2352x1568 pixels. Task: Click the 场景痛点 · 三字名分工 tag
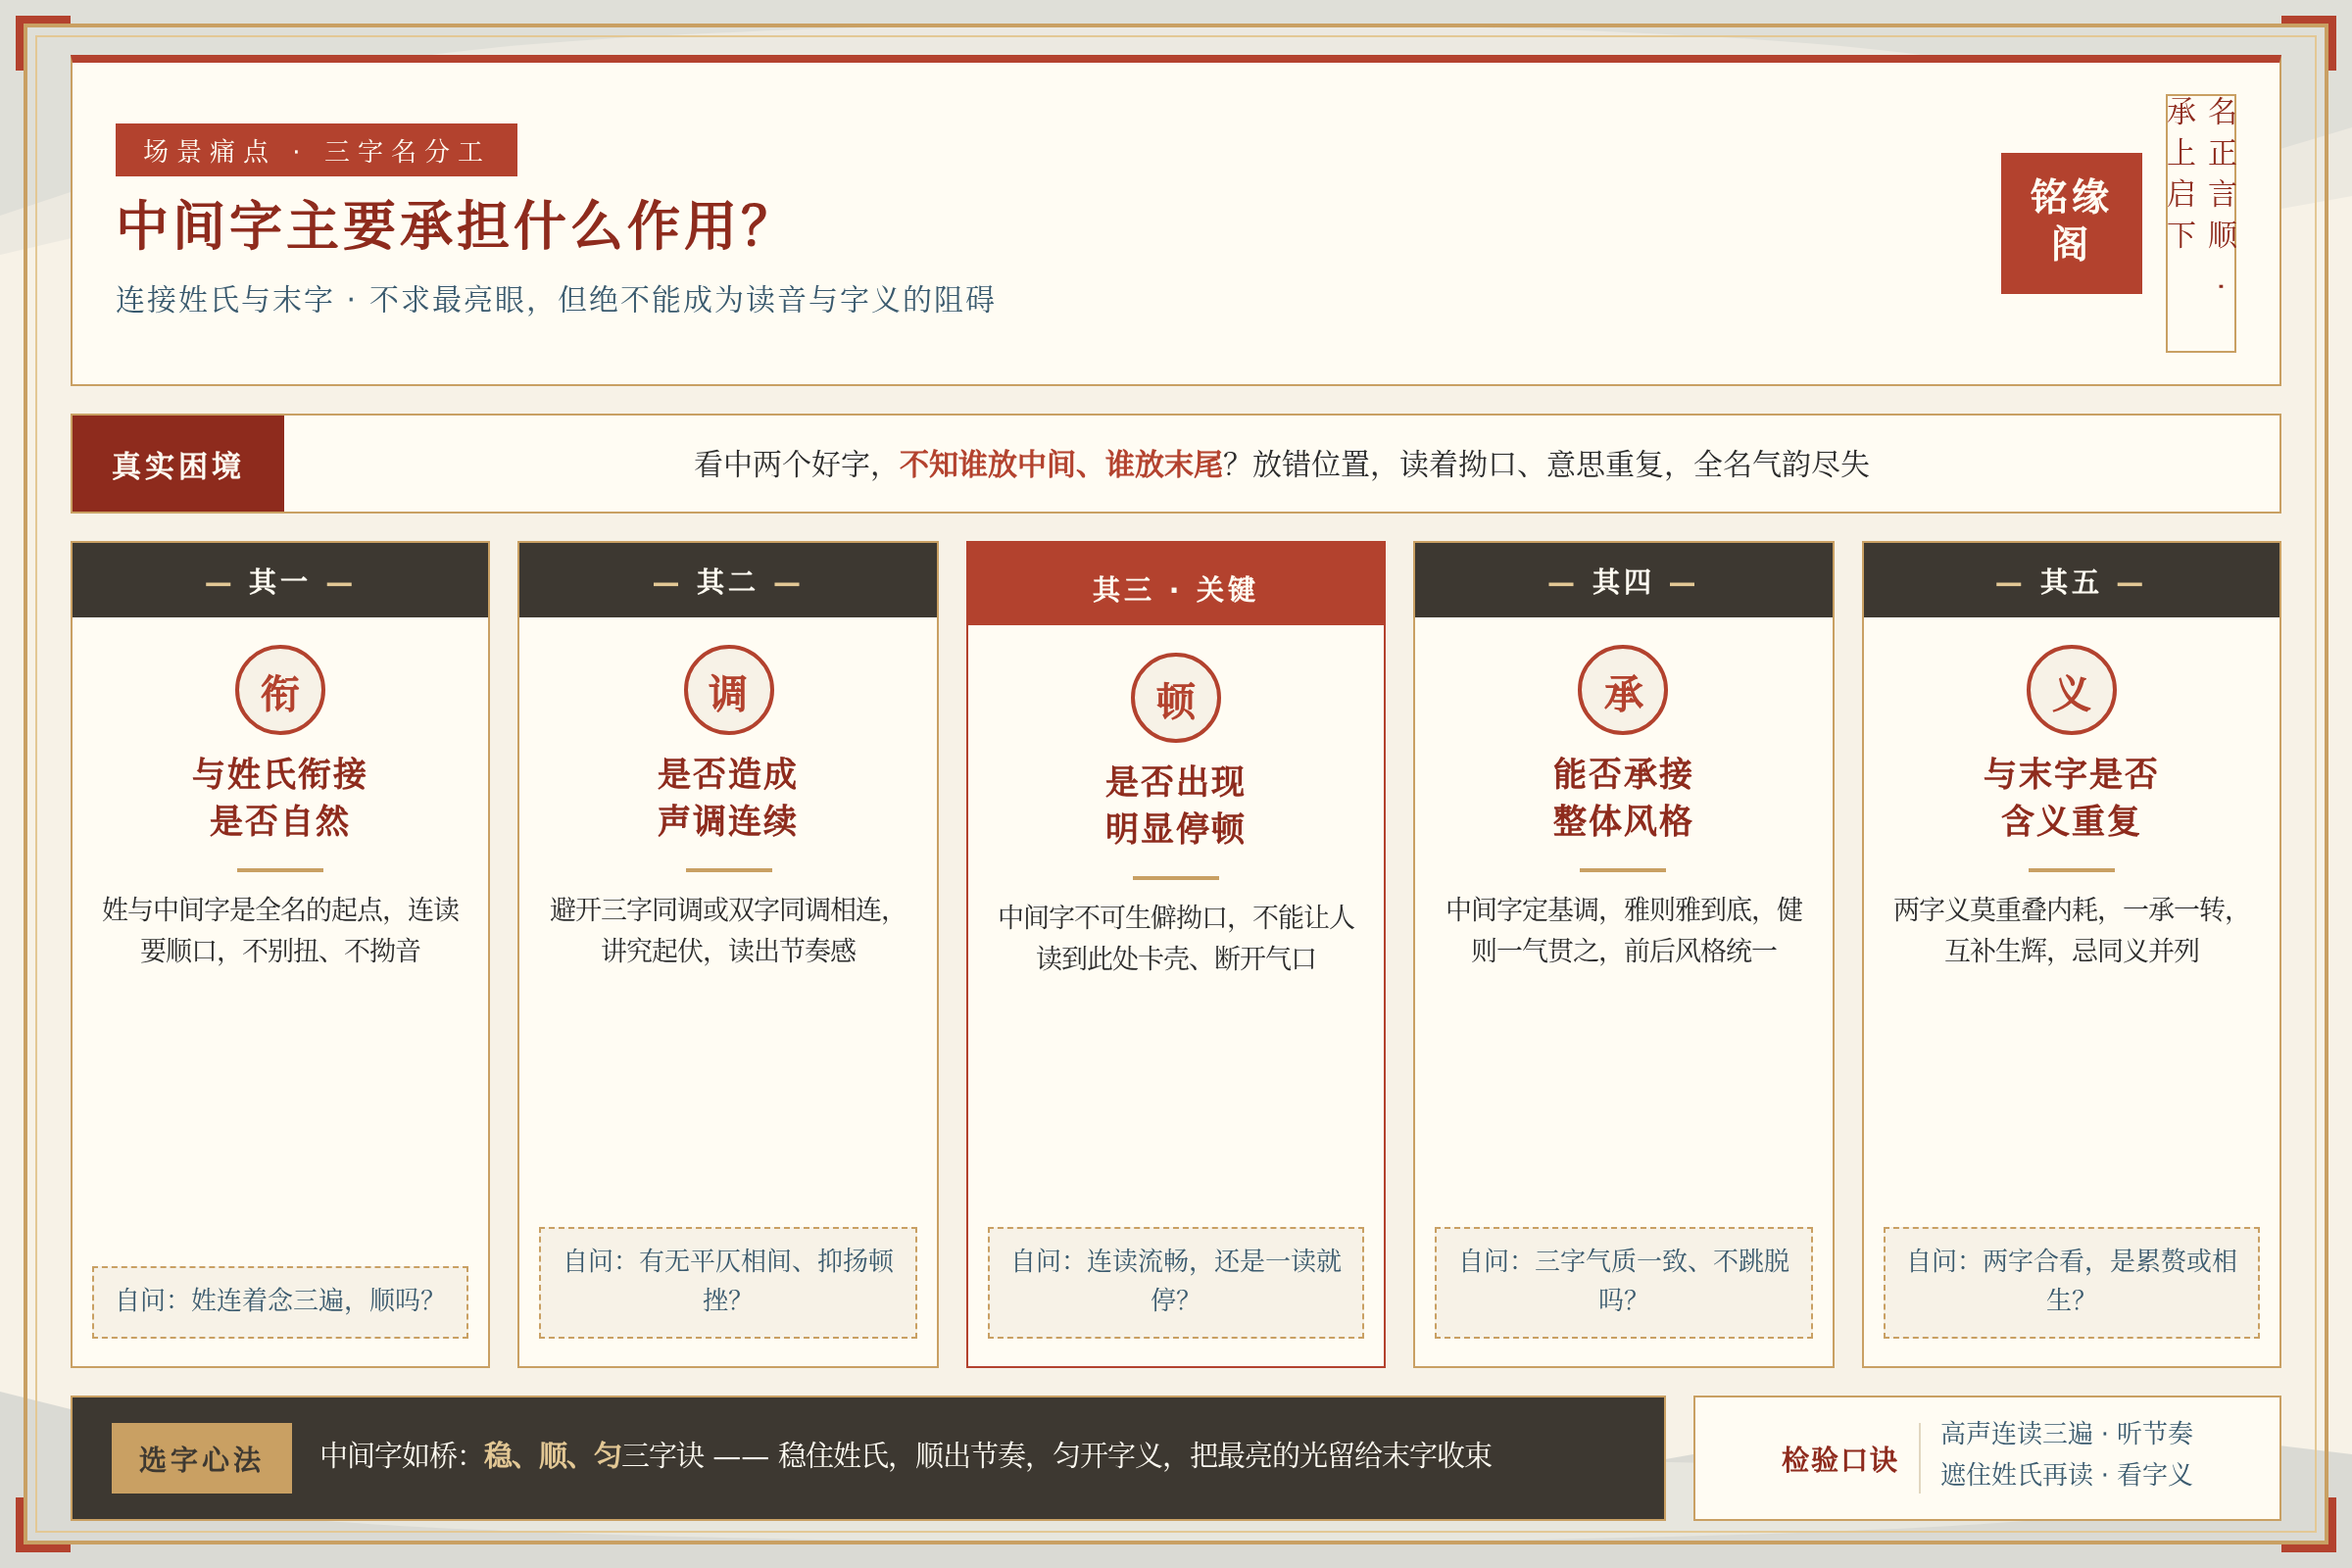click(x=316, y=150)
